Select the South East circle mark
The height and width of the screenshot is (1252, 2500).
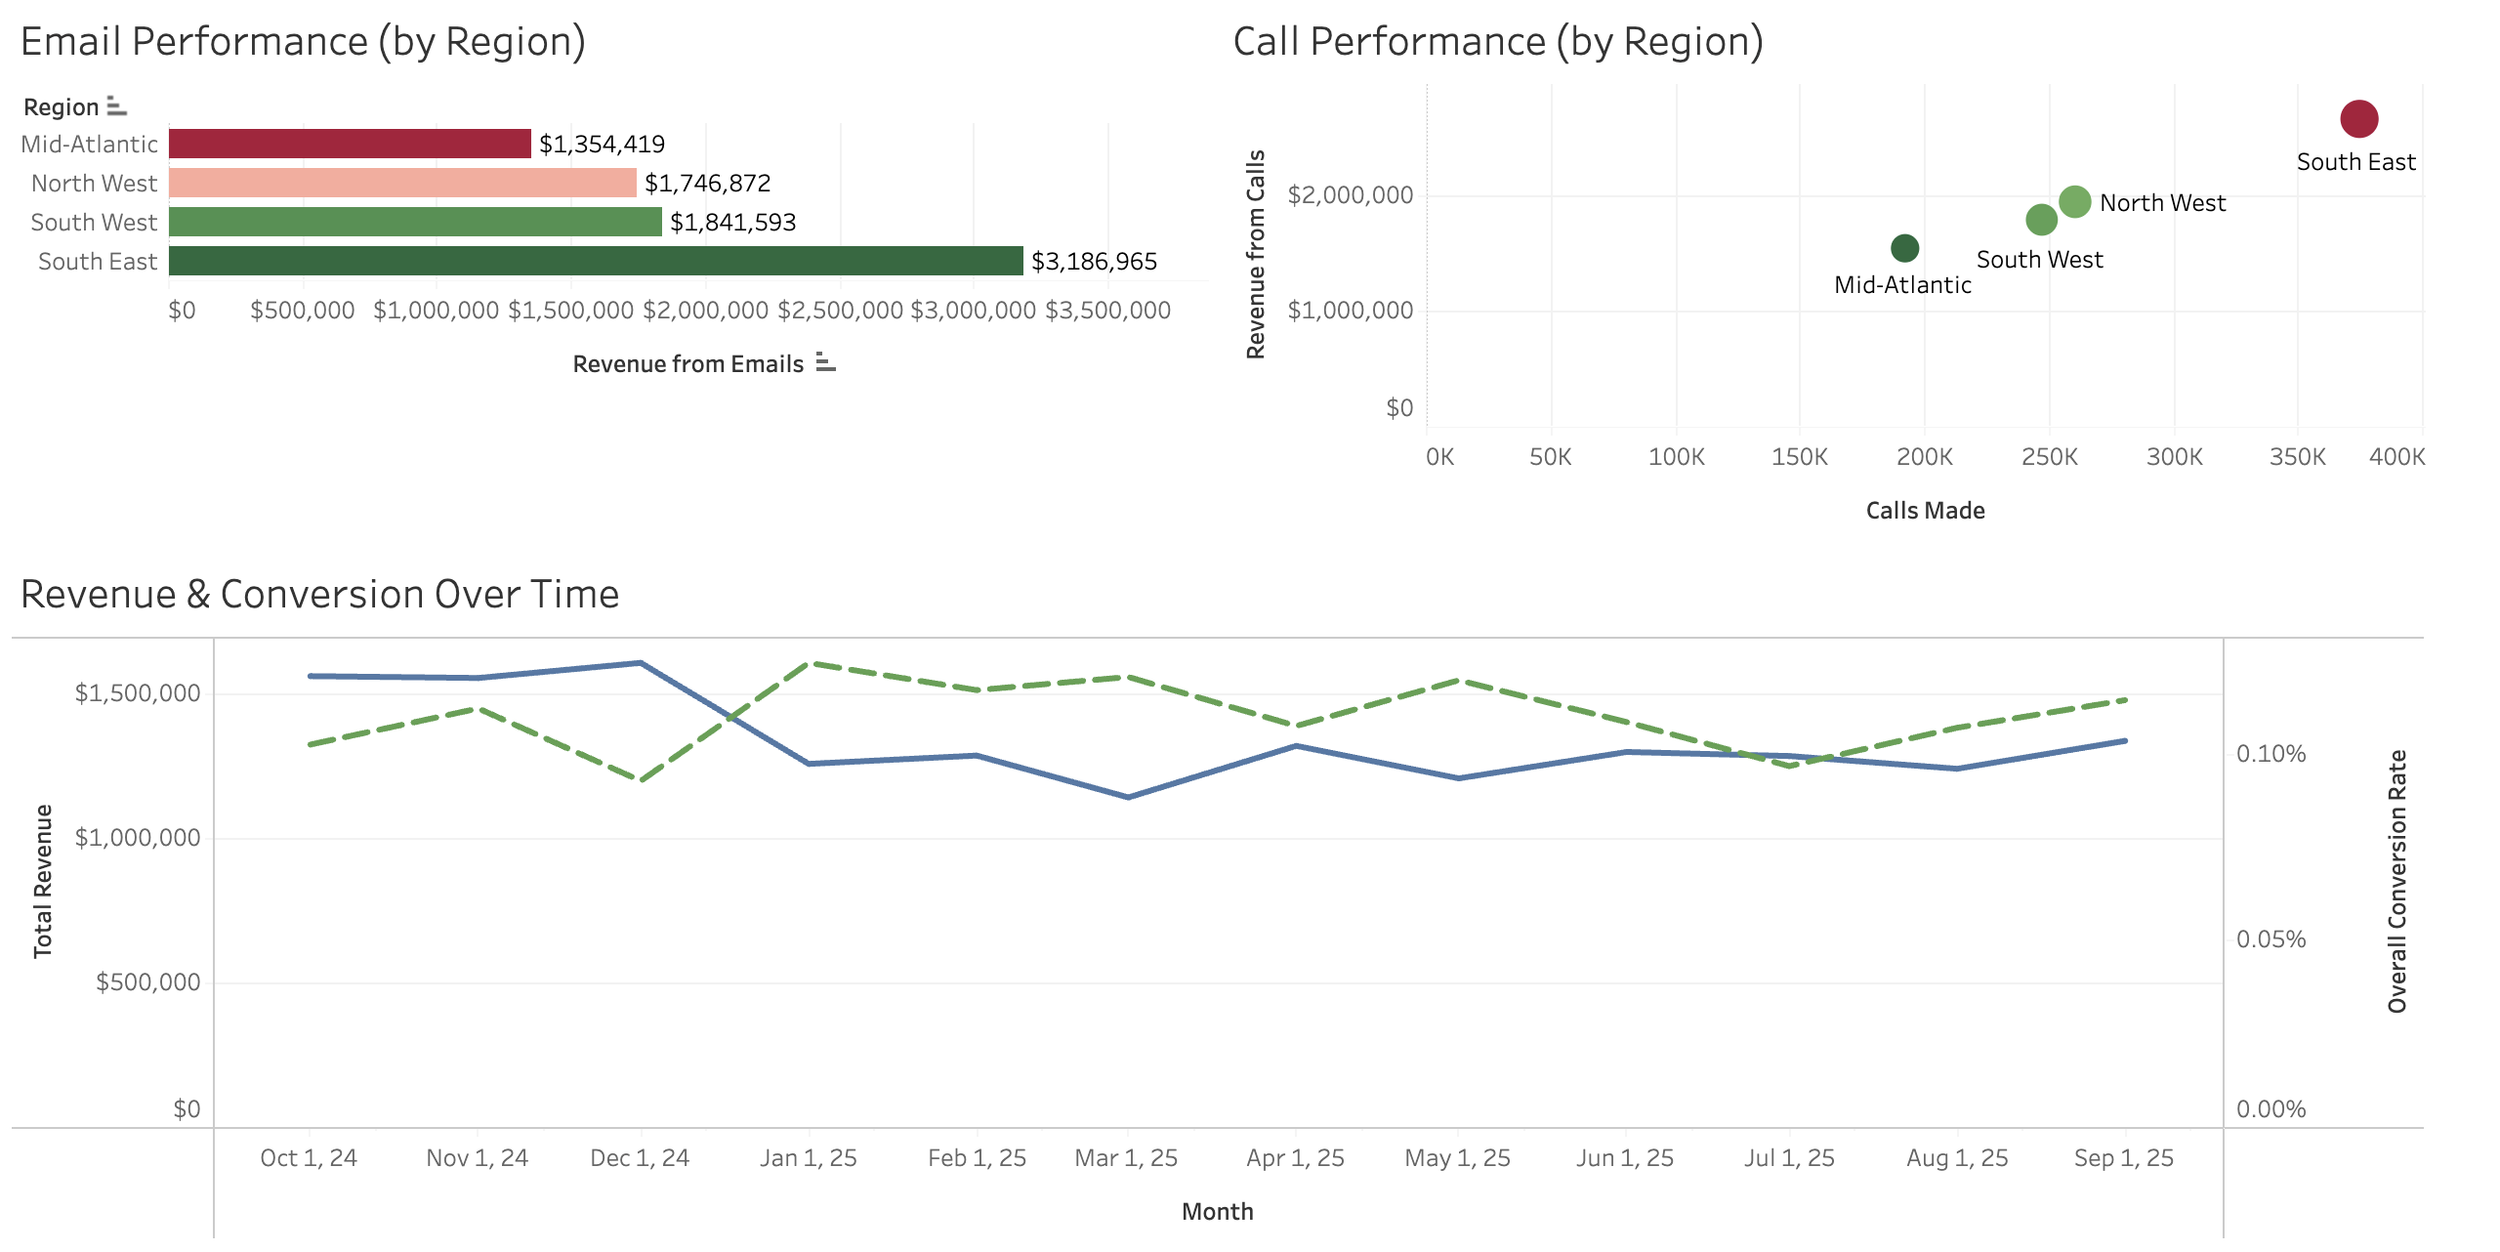(x=2358, y=117)
